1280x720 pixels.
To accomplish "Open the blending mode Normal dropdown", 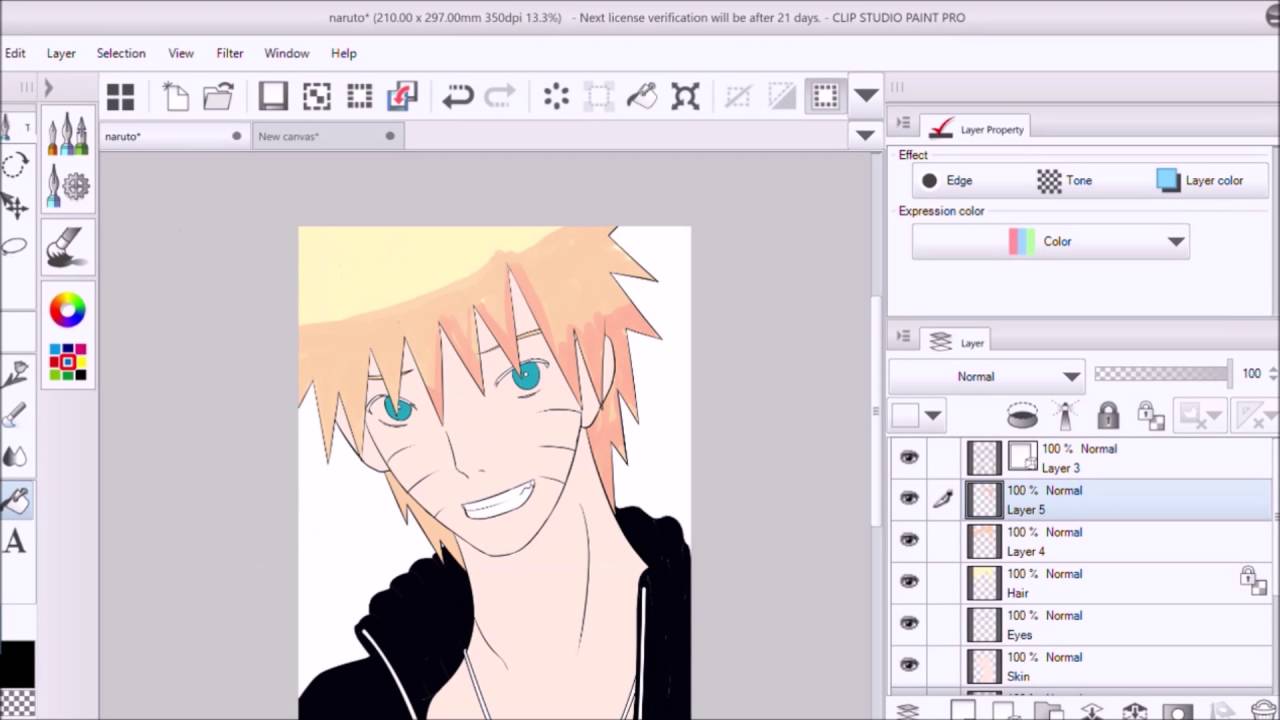I will [986, 376].
